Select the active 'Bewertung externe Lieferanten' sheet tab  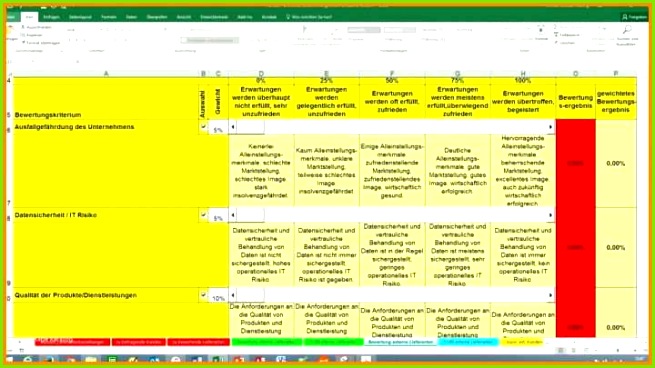click(401, 342)
